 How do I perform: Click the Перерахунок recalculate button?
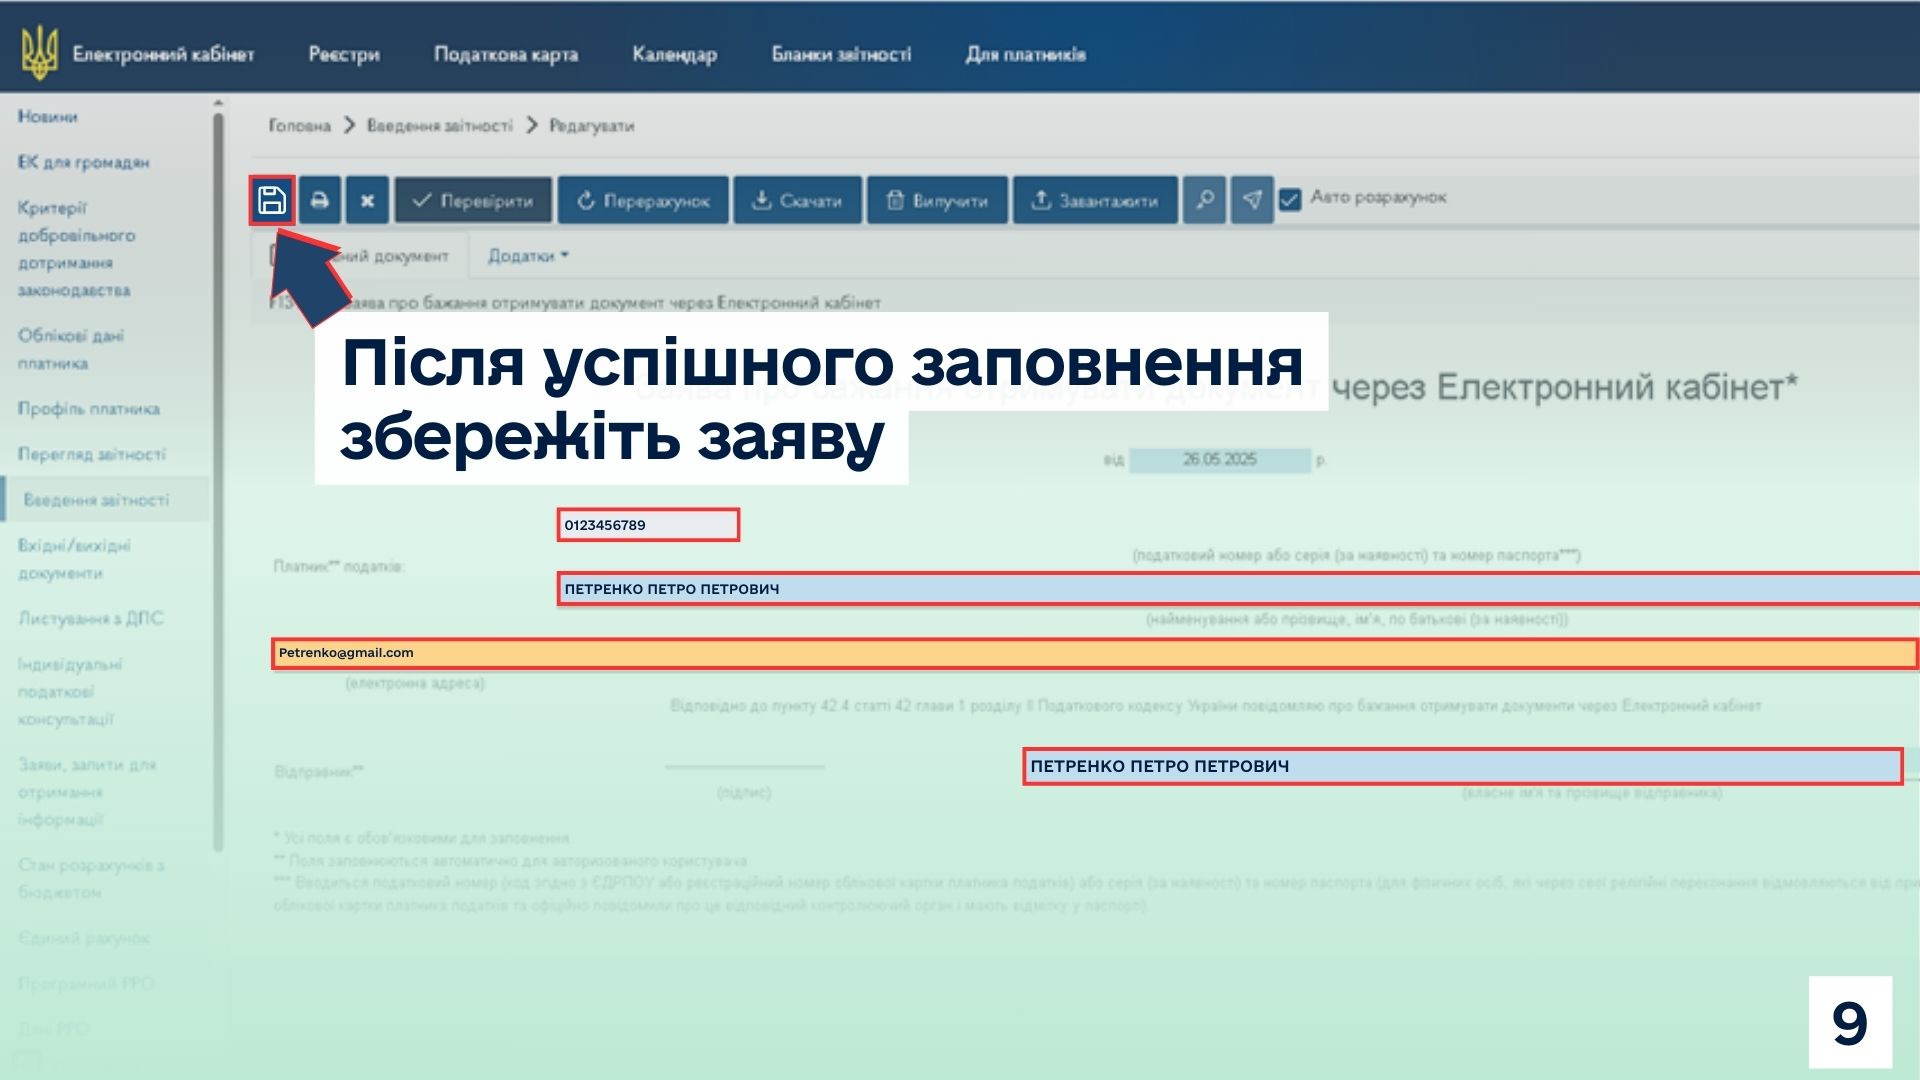click(643, 200)
